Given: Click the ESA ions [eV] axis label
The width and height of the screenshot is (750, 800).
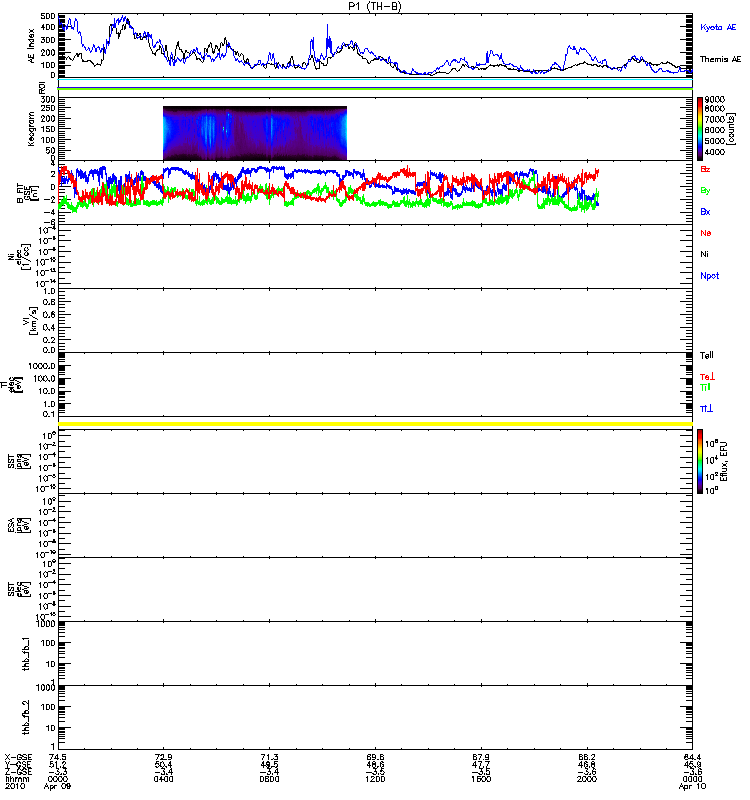Looking at the screenshot, I should click(x=19, y=526).
